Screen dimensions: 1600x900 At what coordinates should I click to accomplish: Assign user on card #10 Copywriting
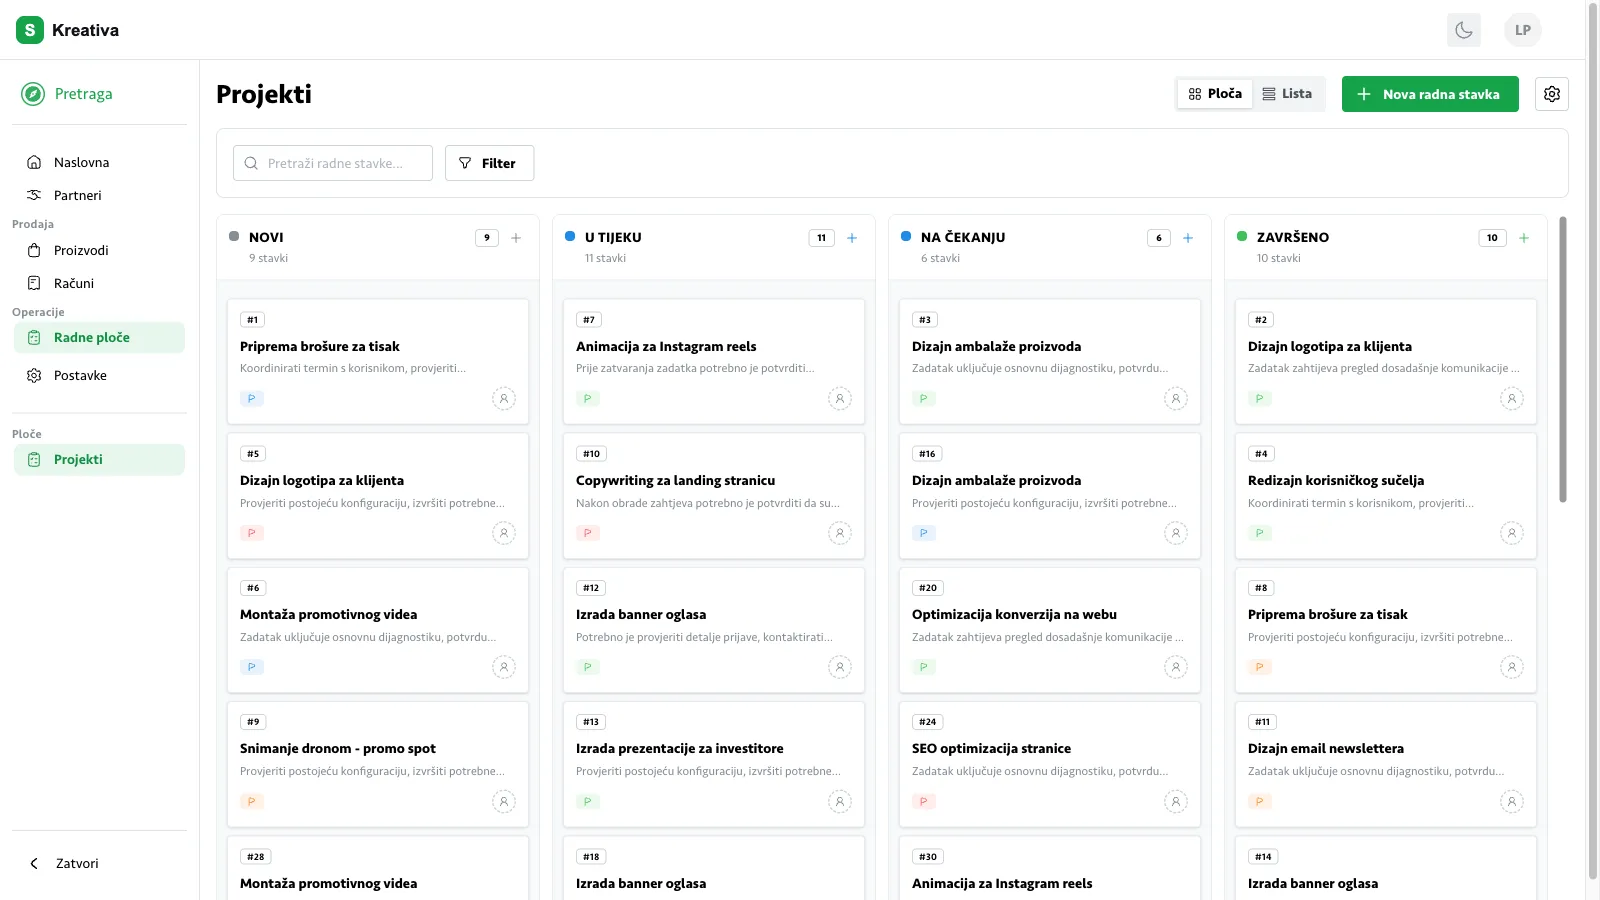point(840,533)
